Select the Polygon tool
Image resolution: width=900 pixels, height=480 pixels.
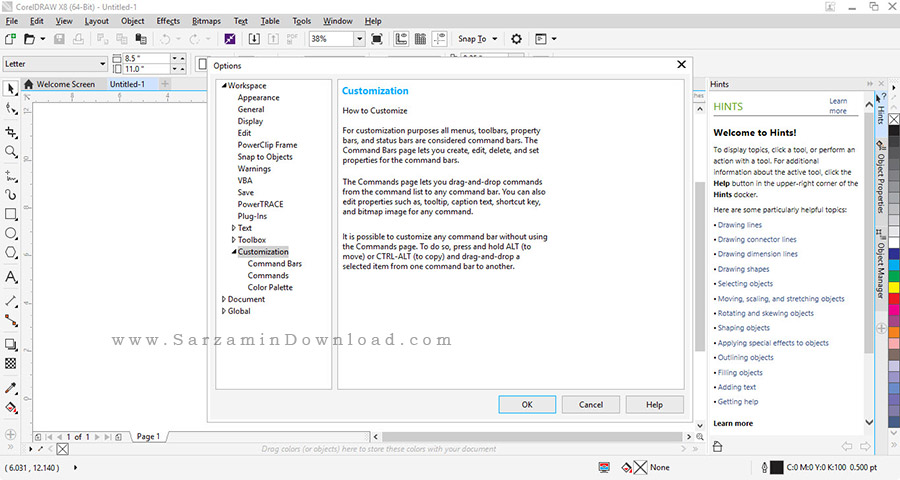(10, 252)
